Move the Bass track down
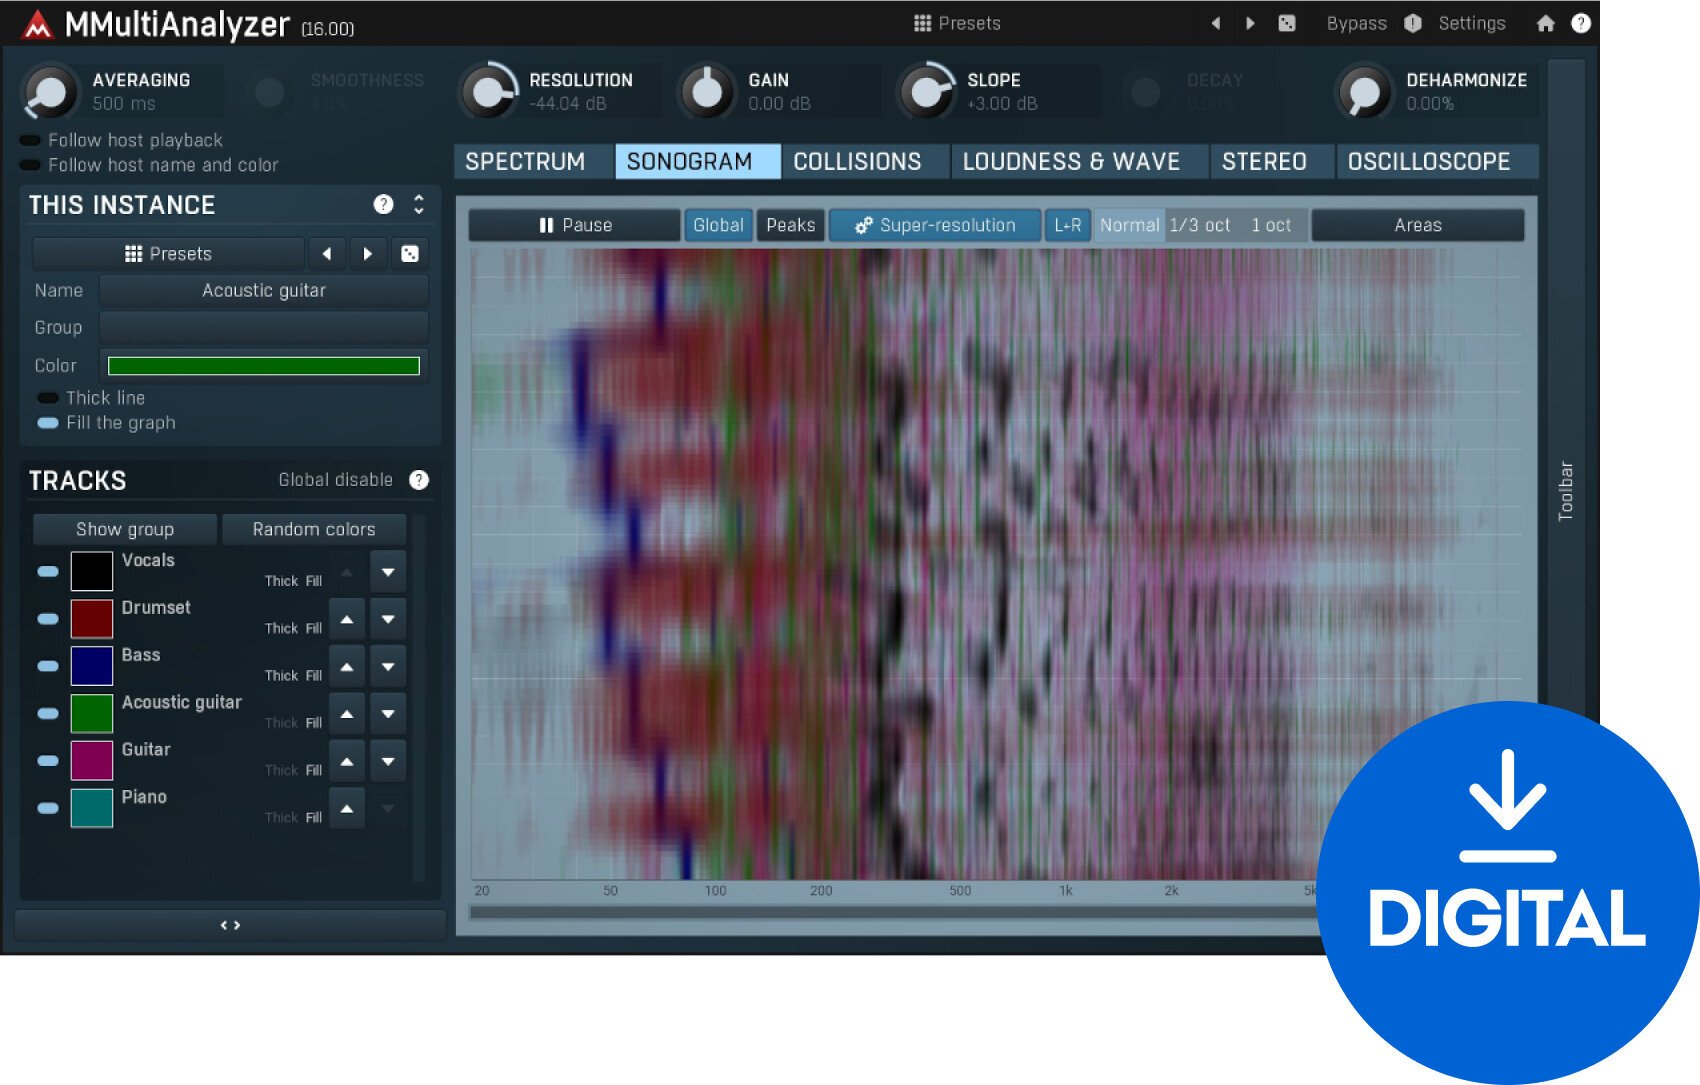1700x1085 pixels. click(x=387, y=665)
